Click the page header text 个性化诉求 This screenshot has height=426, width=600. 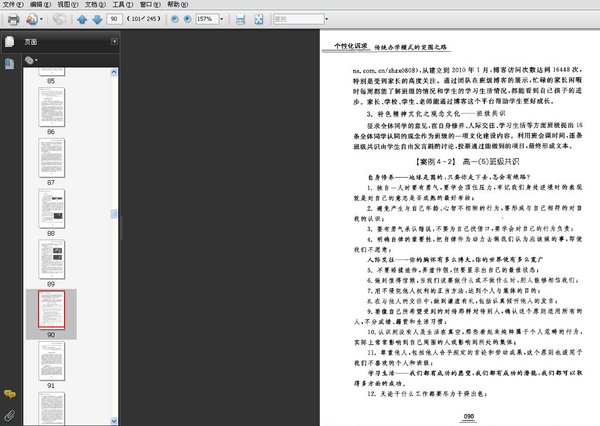(x=351, y=46)
